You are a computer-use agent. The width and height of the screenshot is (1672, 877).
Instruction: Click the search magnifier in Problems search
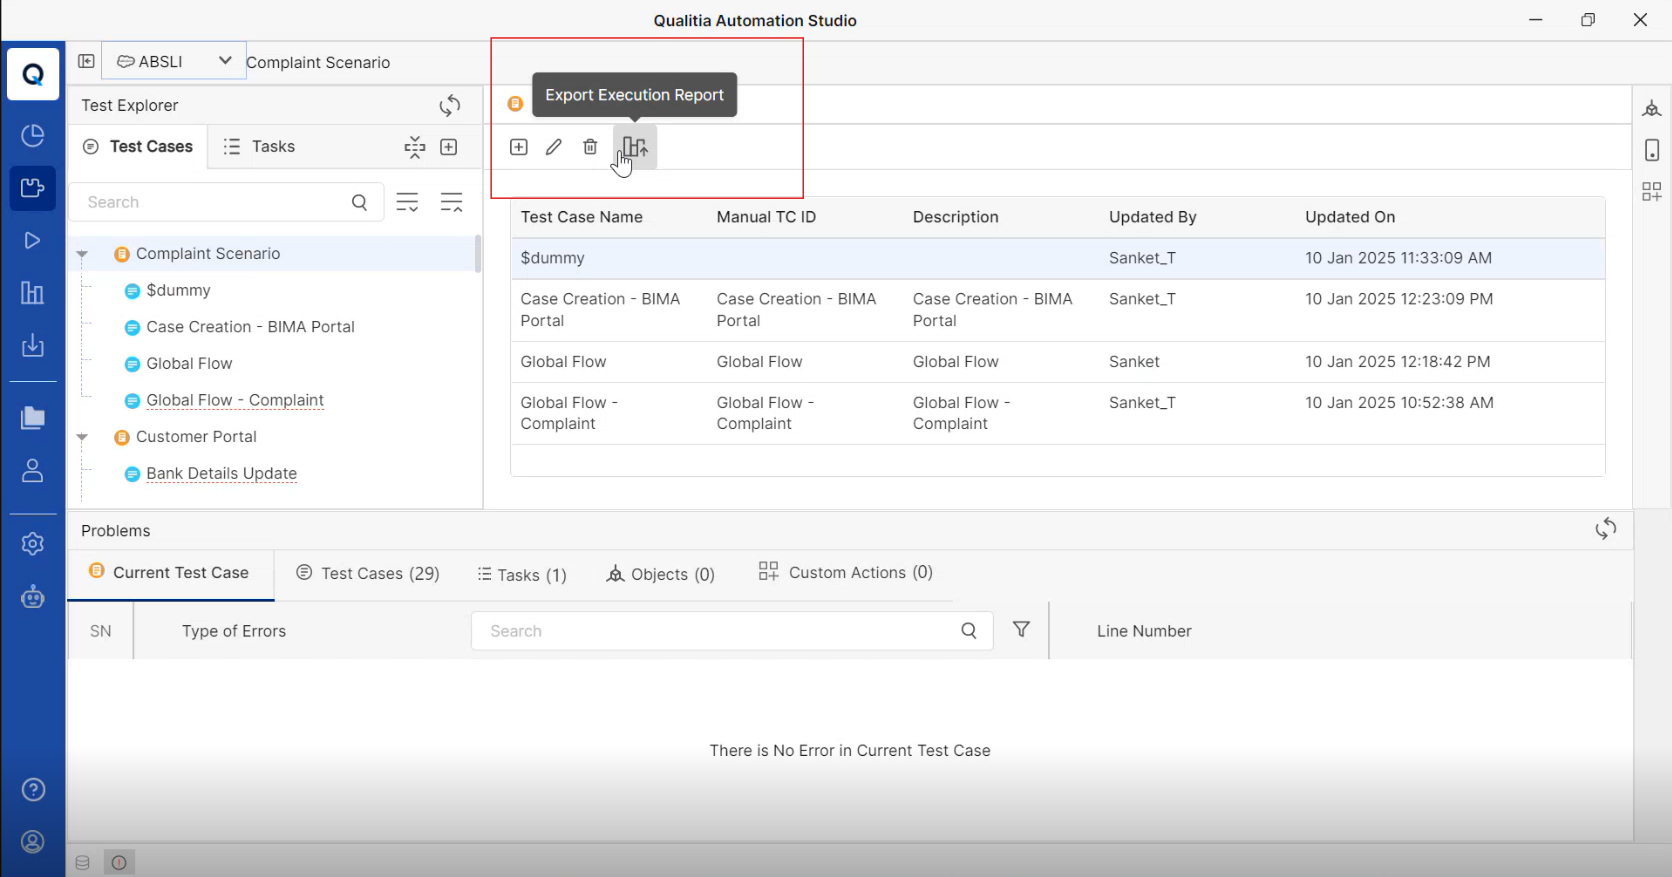969,631
